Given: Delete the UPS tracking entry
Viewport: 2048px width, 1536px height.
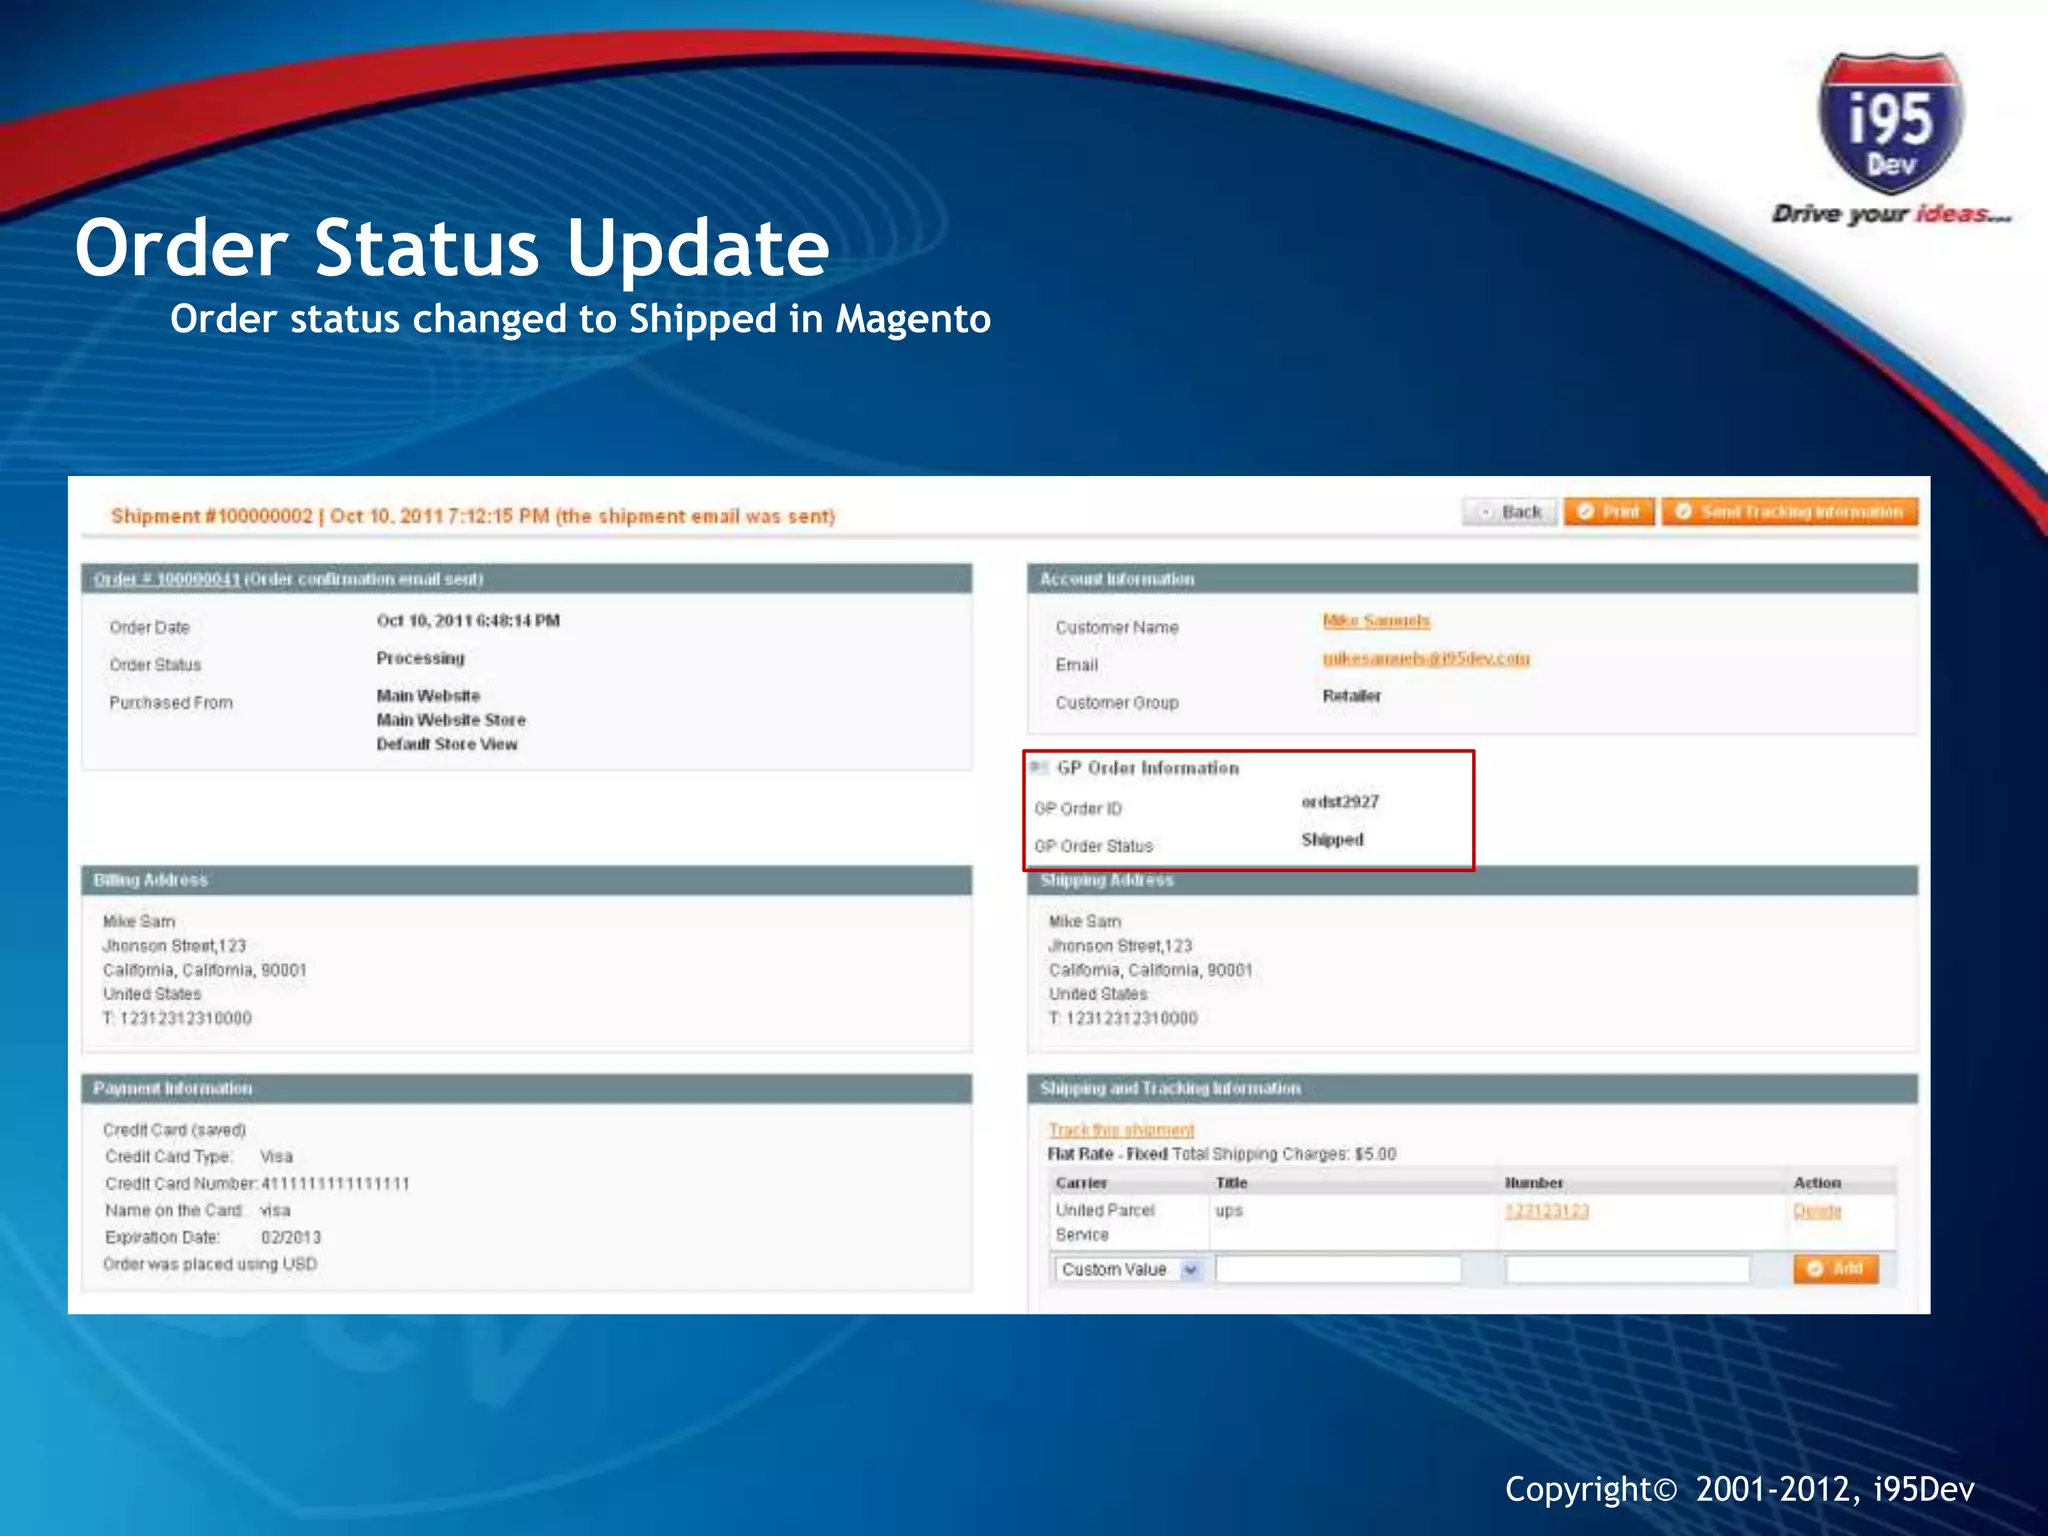Looking at the screenshot, I should pos(1817,1211).
